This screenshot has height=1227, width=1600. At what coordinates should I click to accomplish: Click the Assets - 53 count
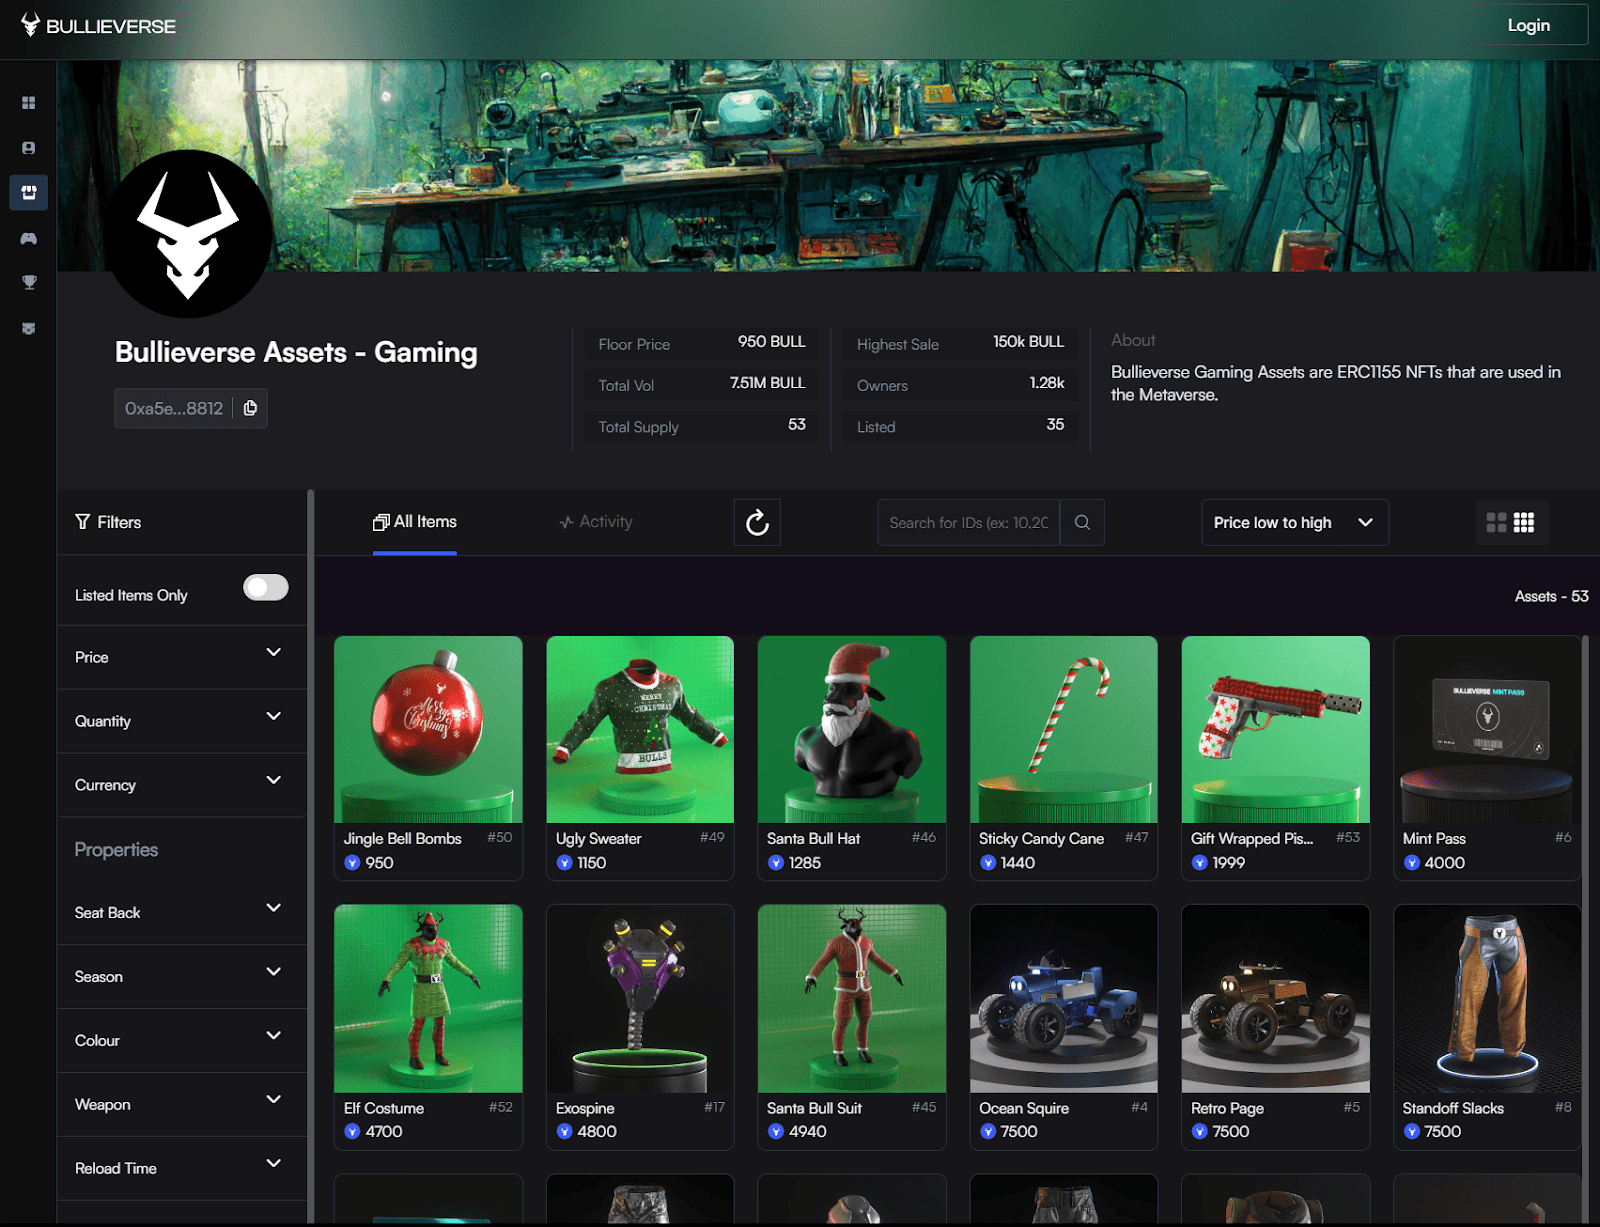pos(1551,596)
